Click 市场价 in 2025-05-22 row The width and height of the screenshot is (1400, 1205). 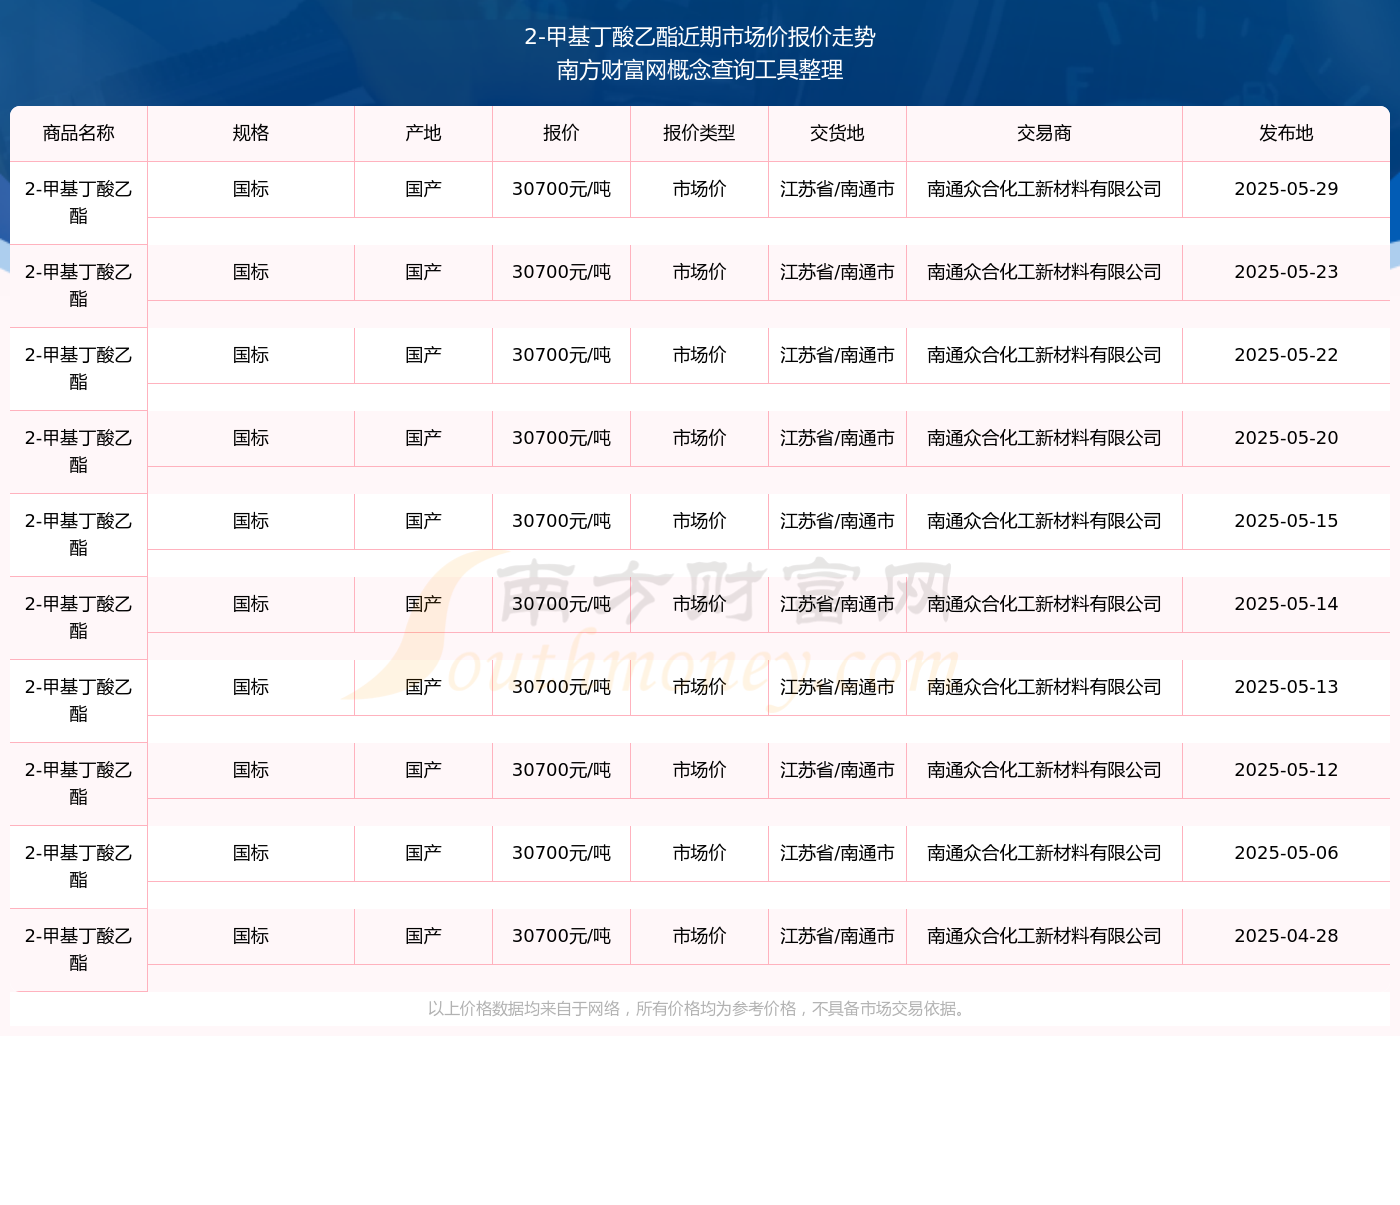[700, 355]
